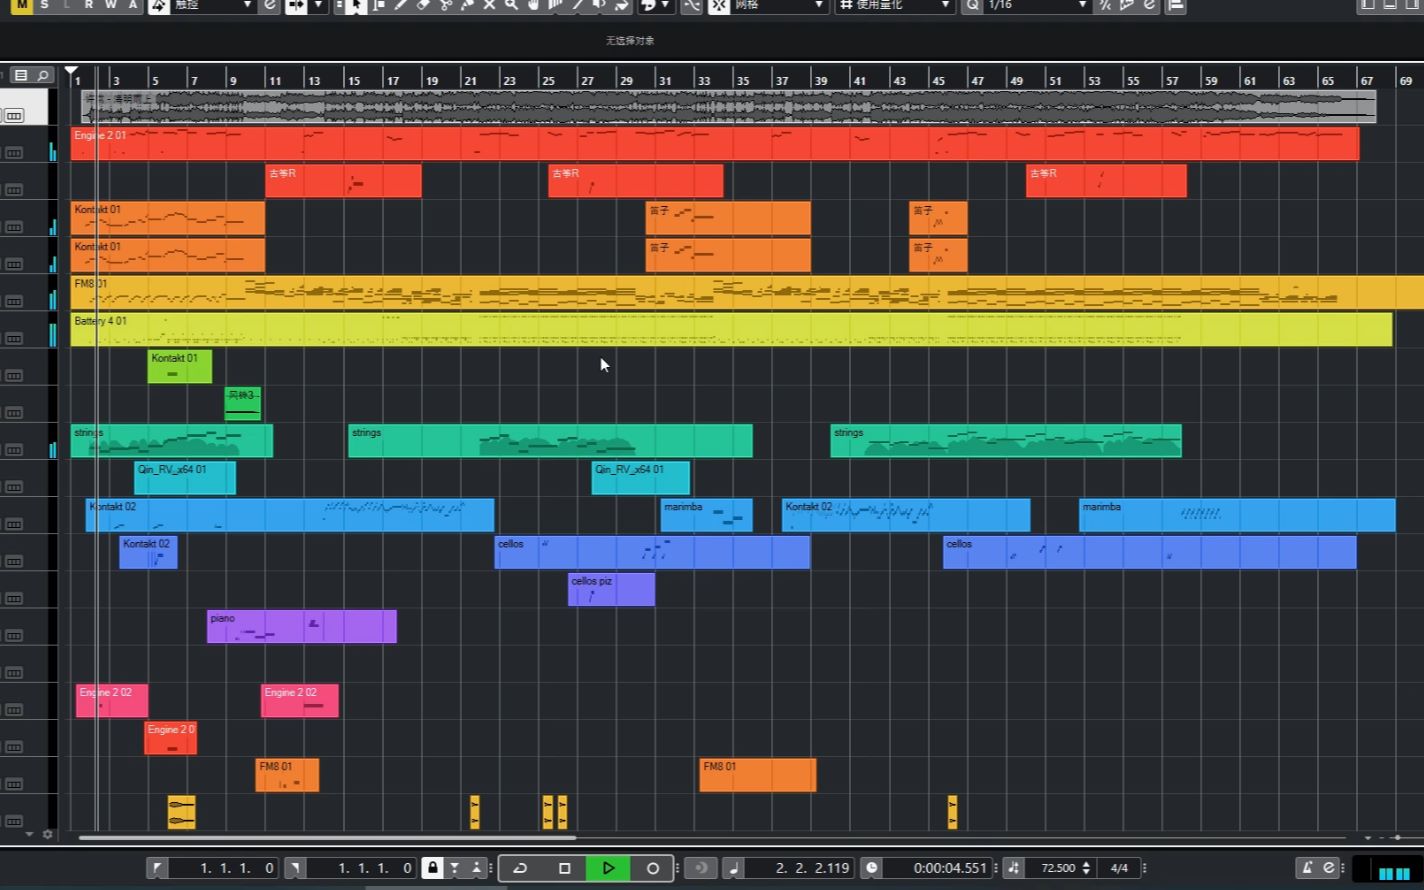Select the Zoom magnifier tool
This screenshot has height=890, width=1424.
511,5
